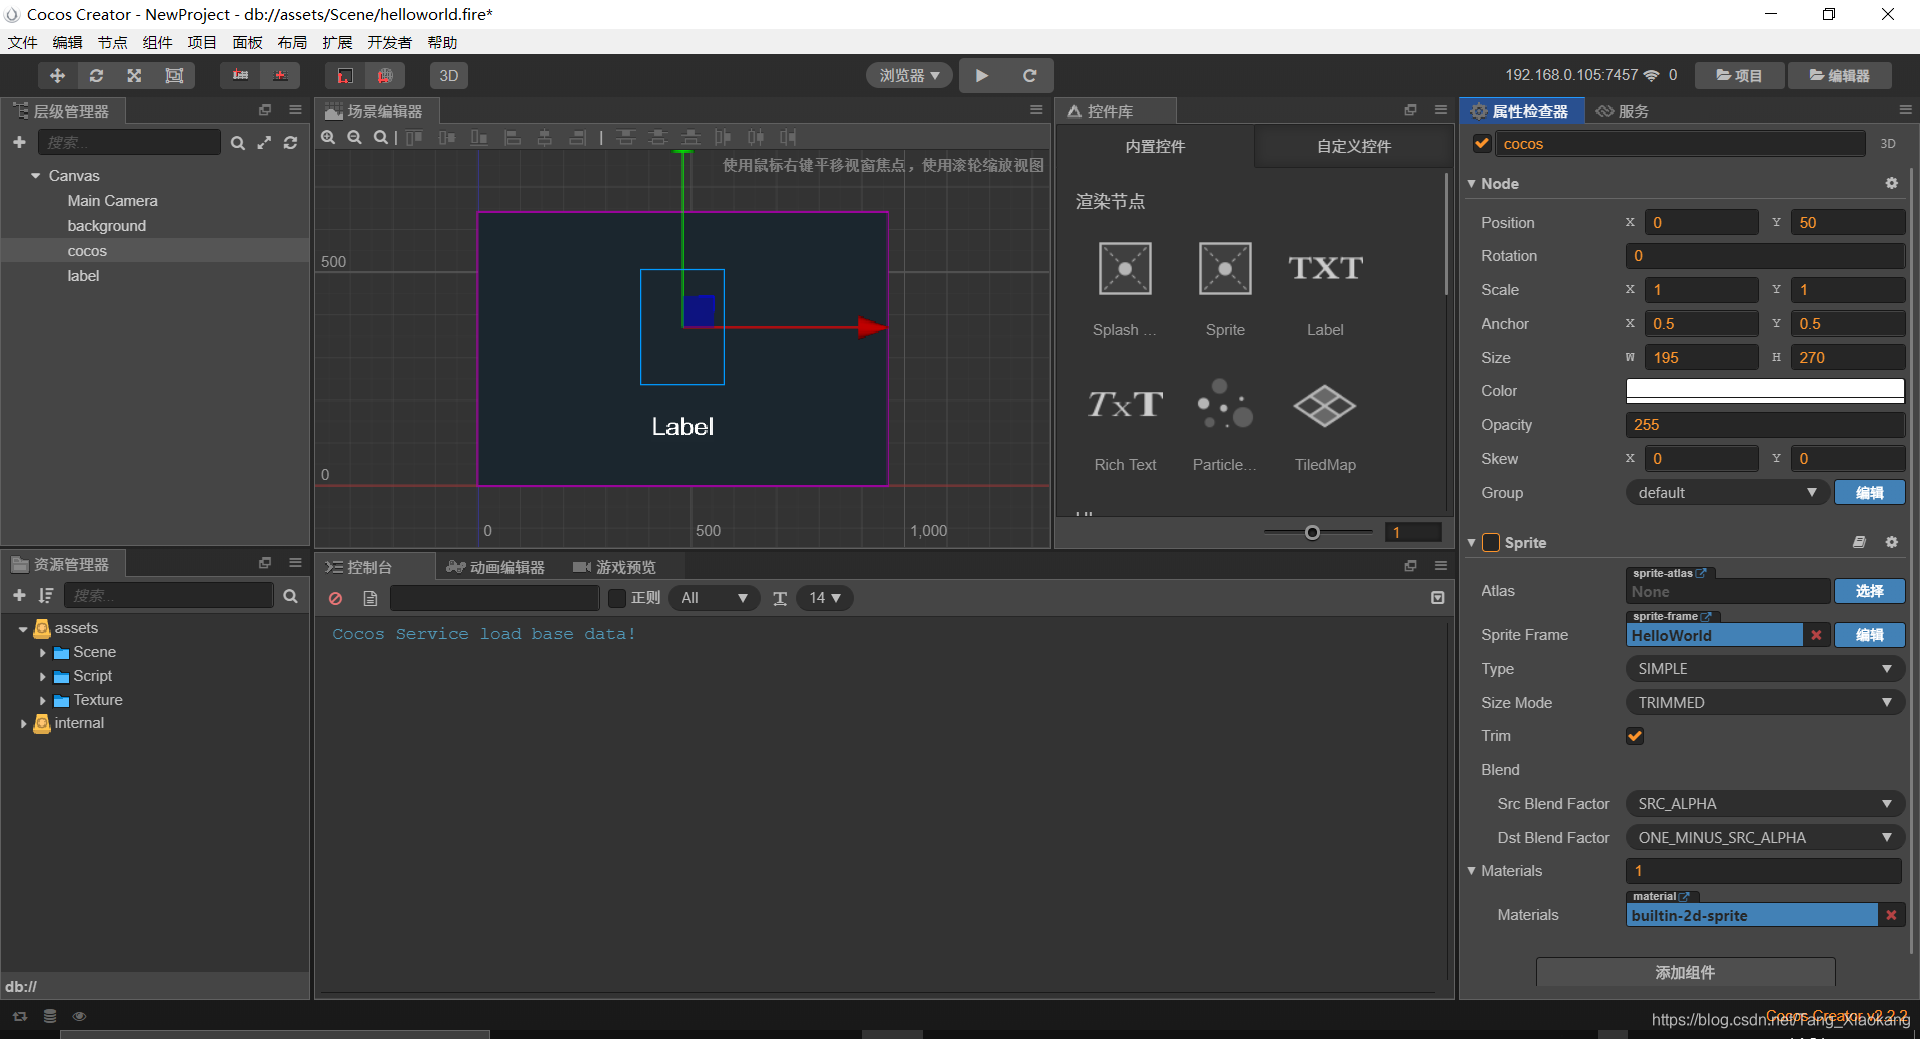Select the Scale transform tool

point(134,76)
